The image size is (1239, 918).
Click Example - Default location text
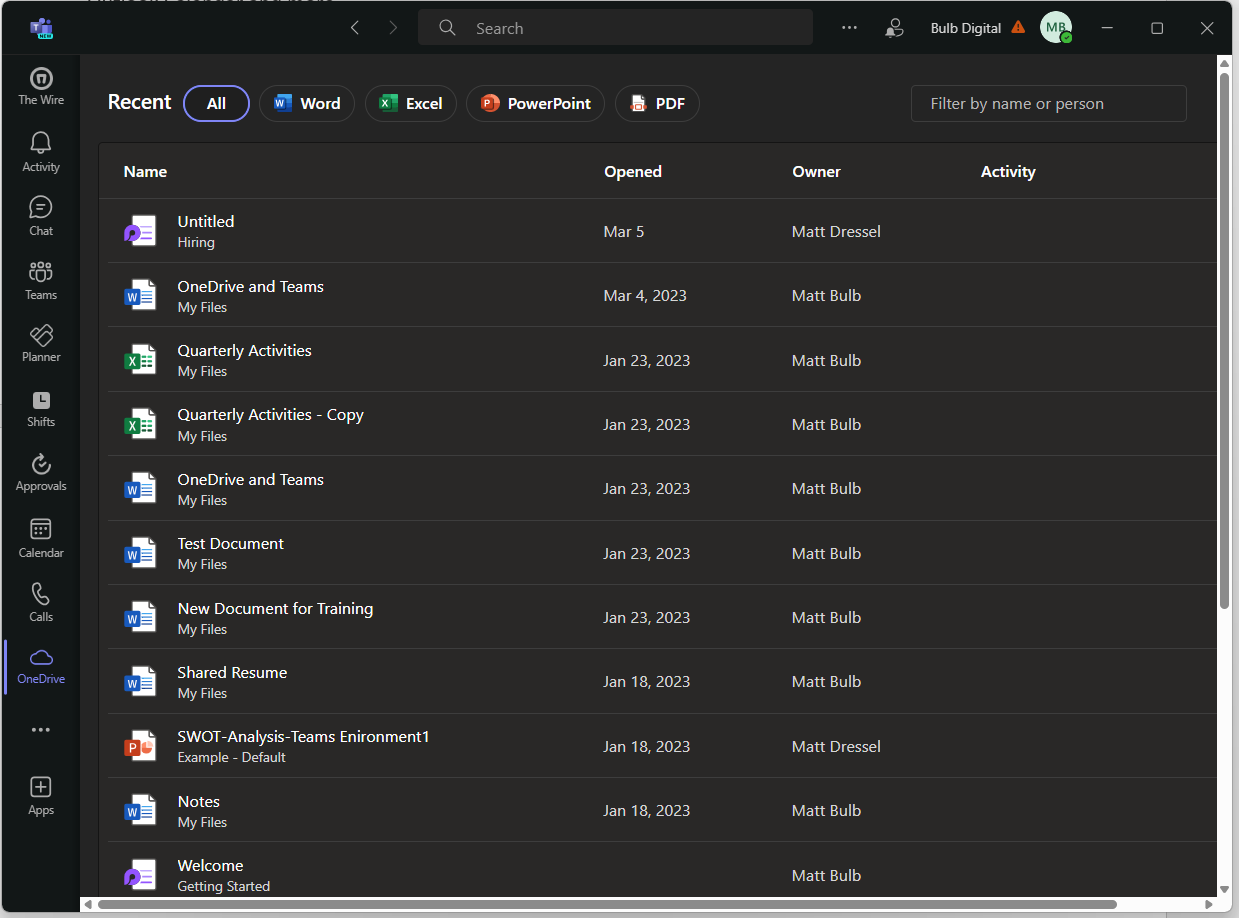[x=231, y=758]
